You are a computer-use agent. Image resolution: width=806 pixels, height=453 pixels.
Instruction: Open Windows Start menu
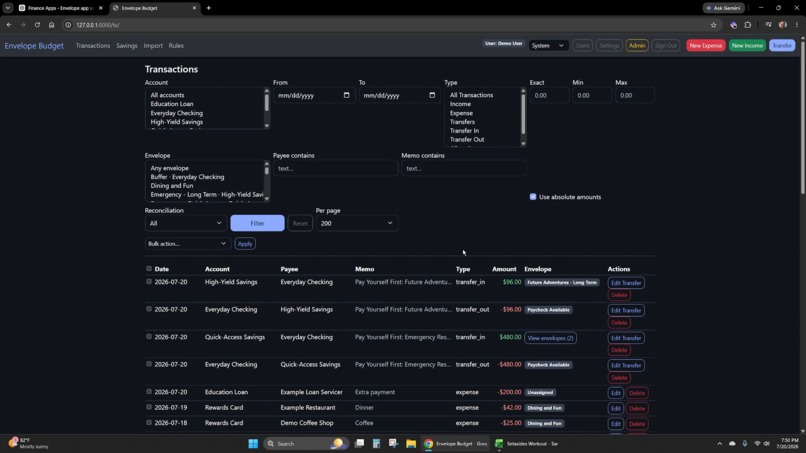point(253,443)
